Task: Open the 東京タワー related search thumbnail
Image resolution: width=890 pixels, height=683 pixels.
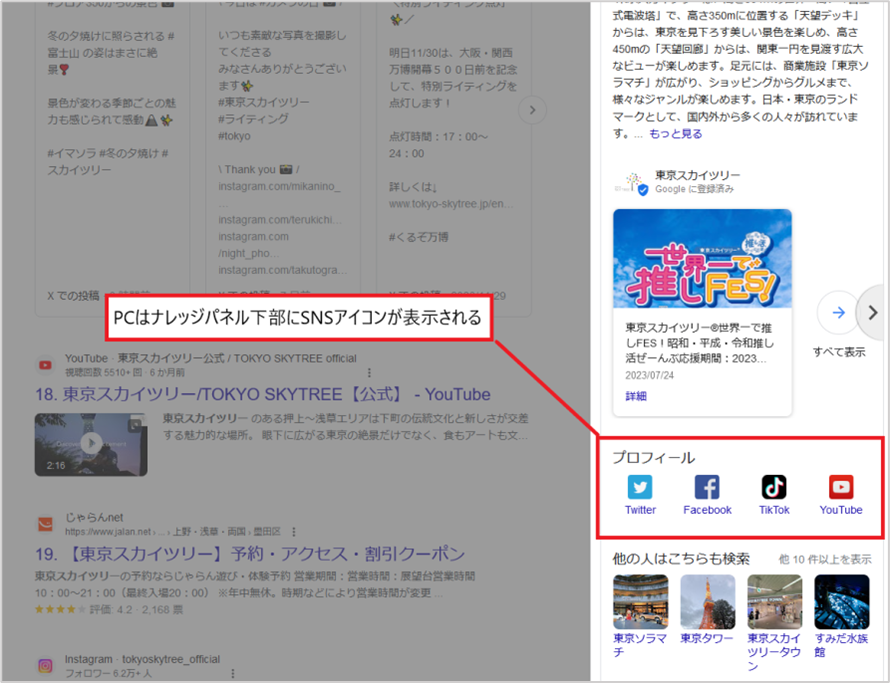Action: point(707,602)
